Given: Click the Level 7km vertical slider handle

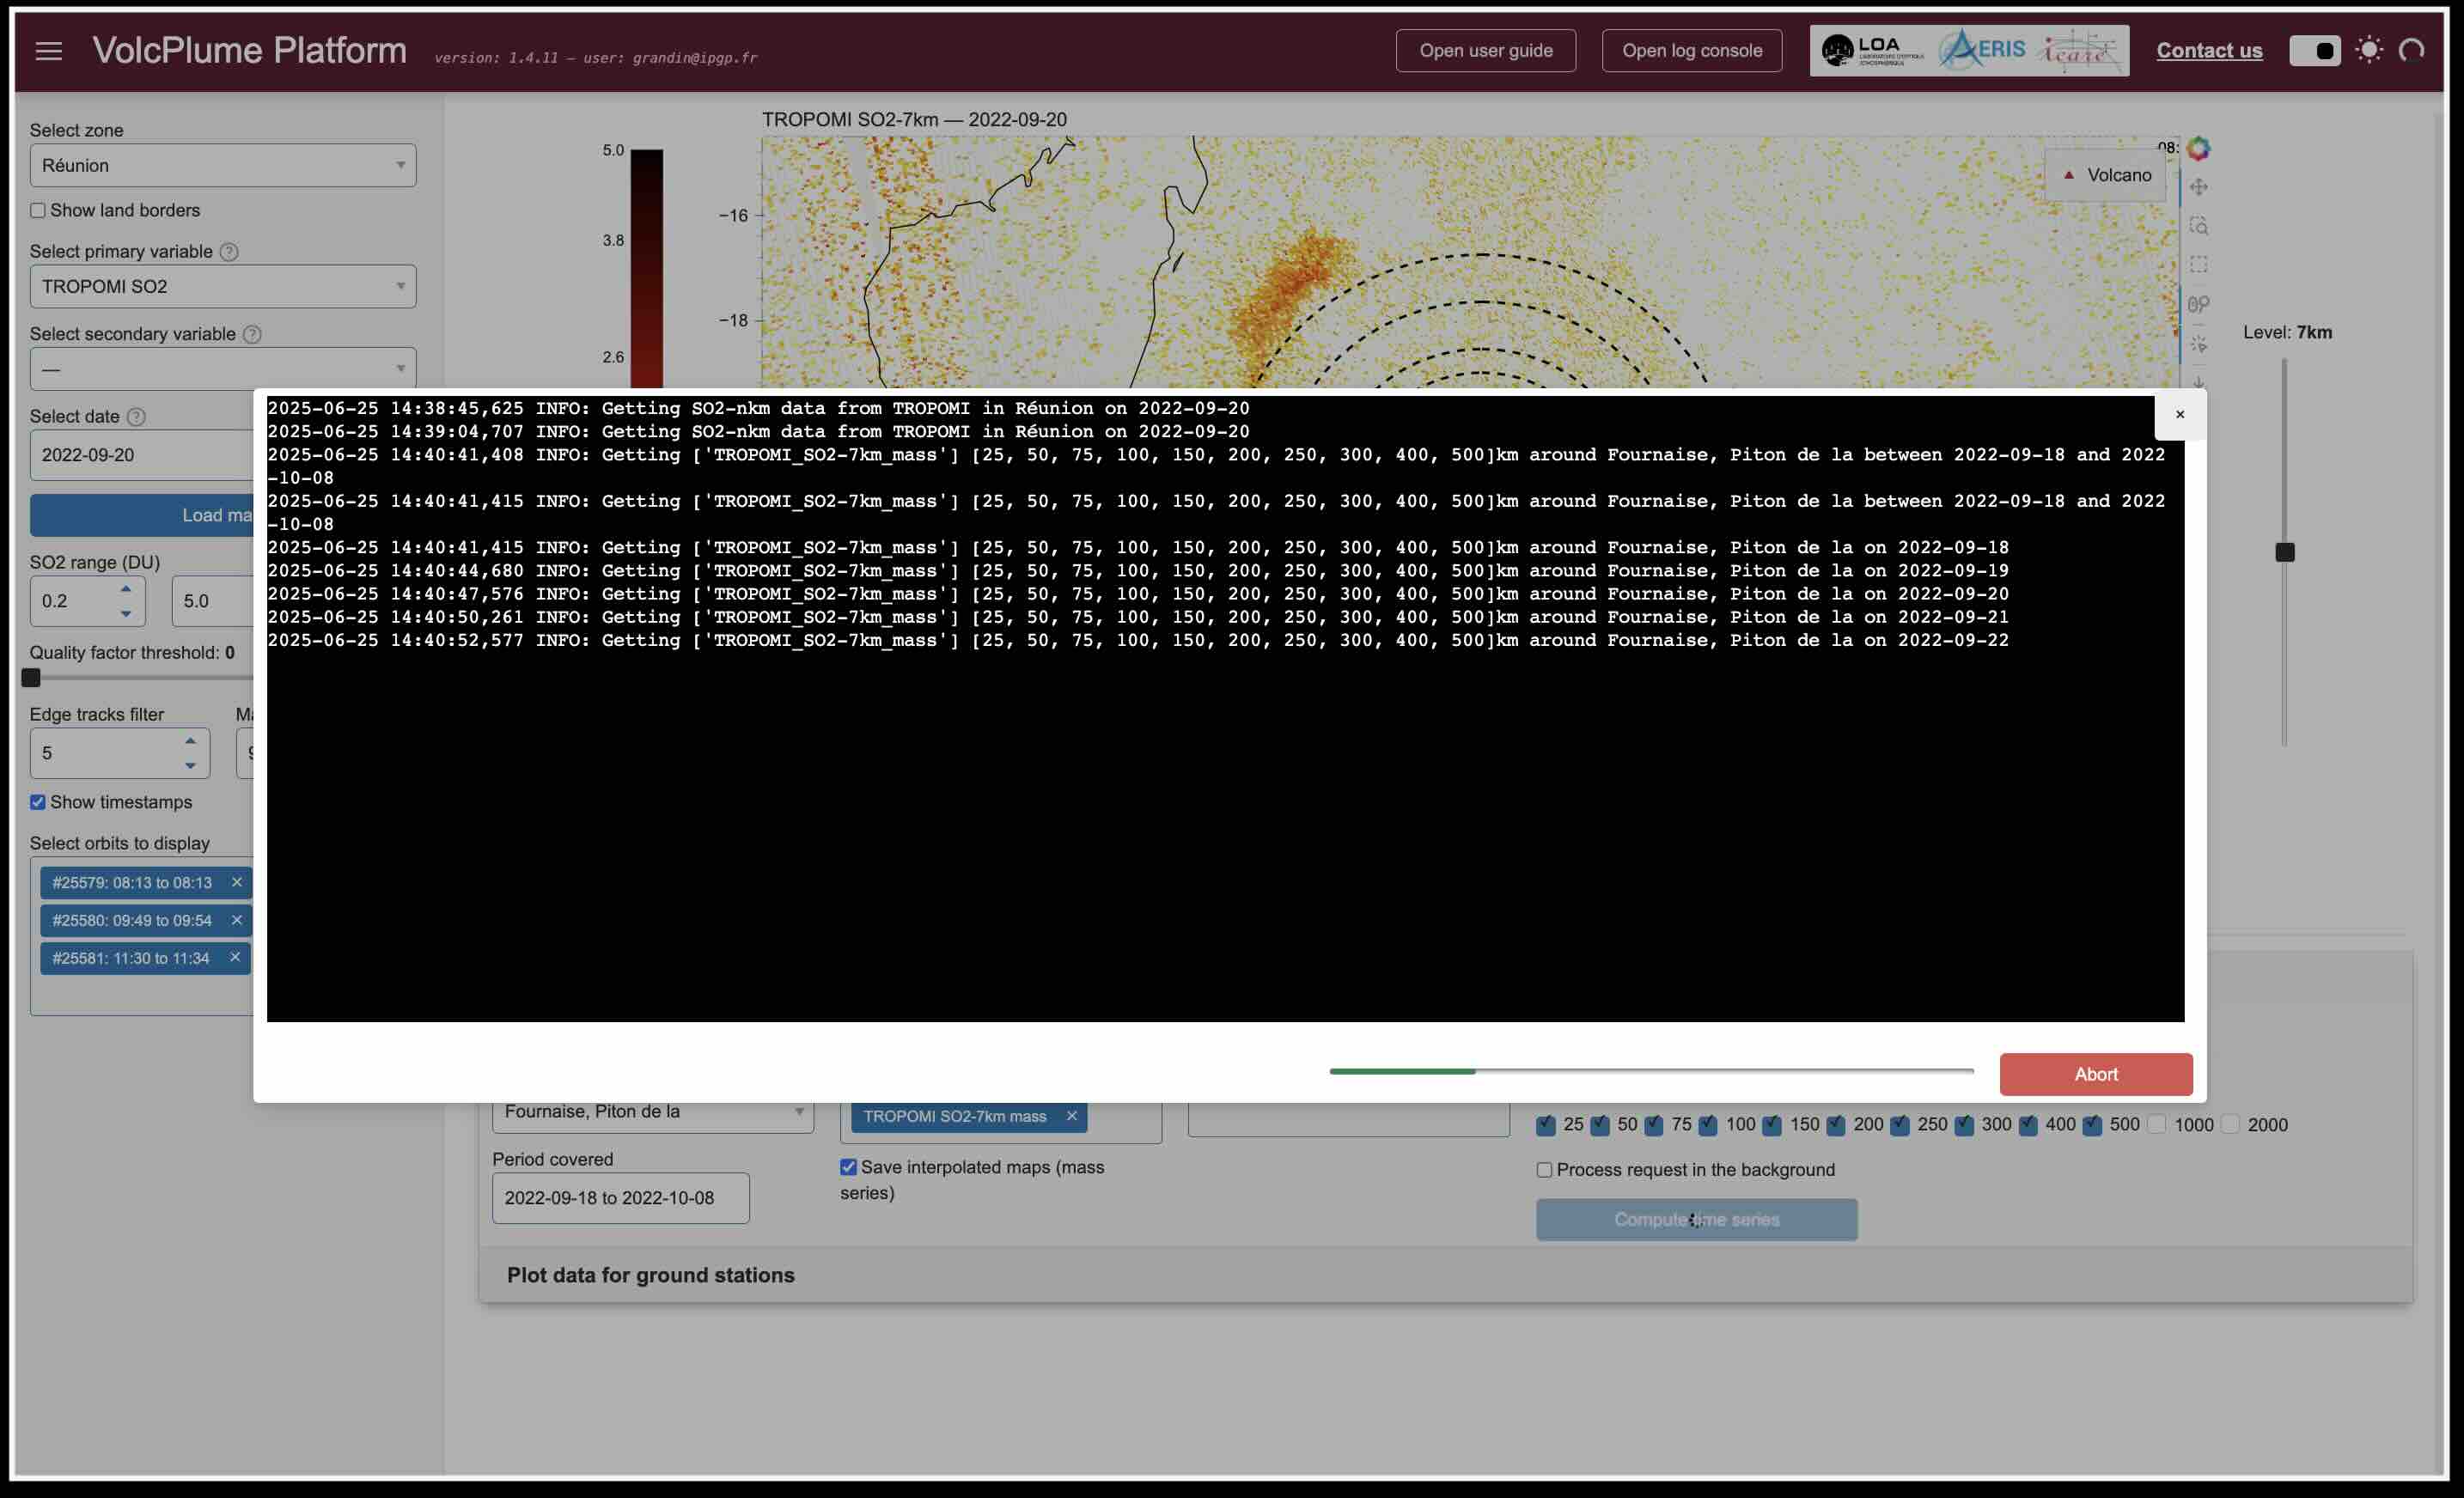Looking at the screenshot, I should pos(2284,552).
